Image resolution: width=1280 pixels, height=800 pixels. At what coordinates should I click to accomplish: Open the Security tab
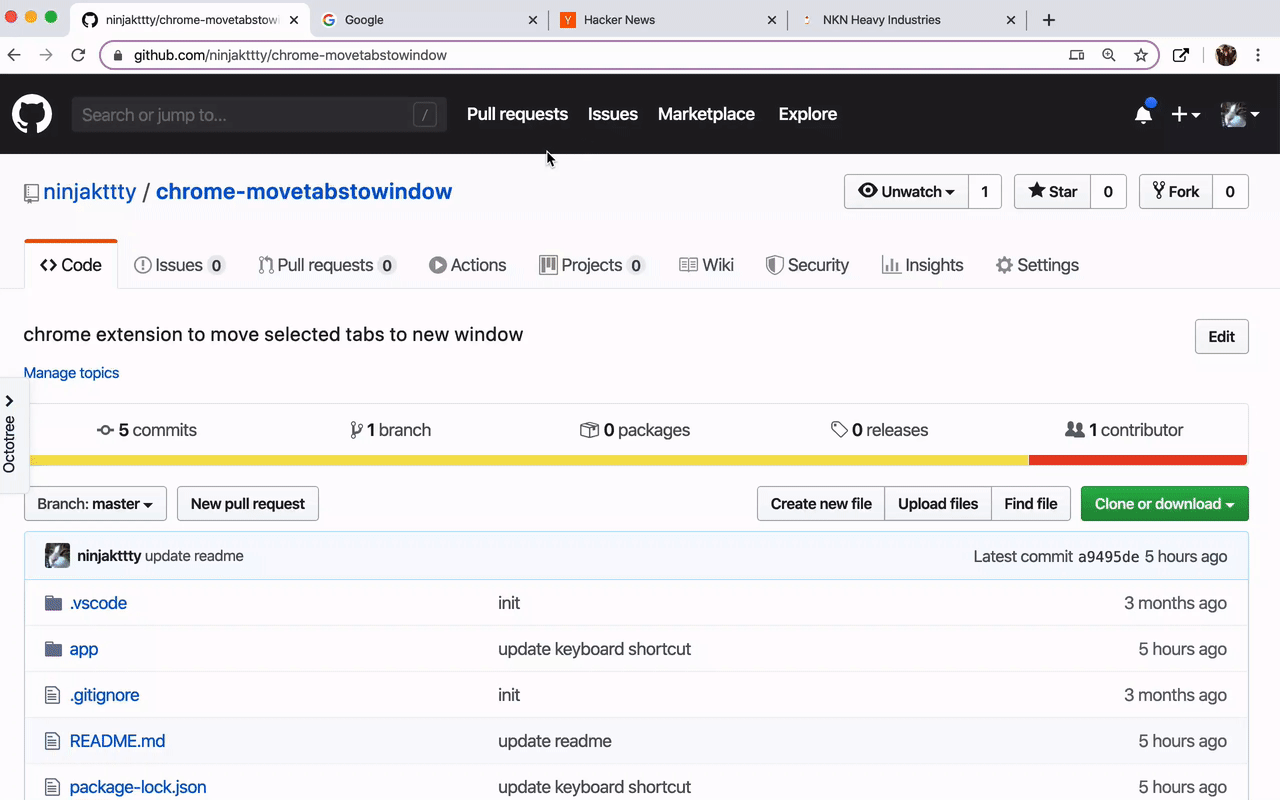[x=807, y=265]
